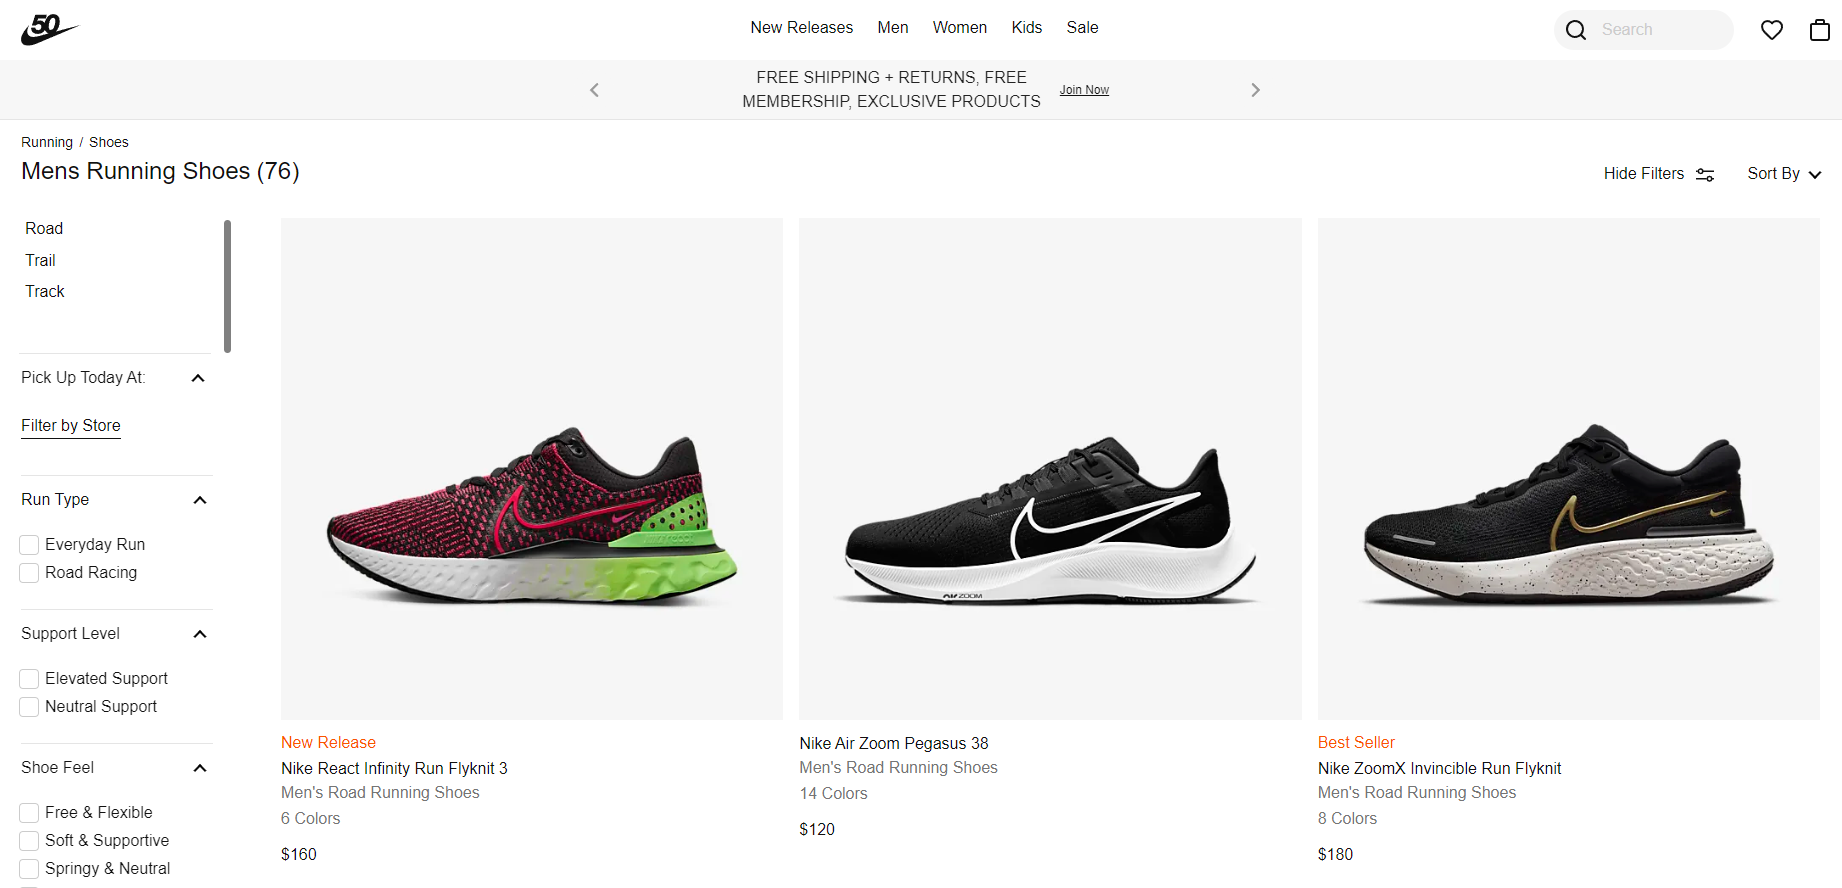Show next promo banner message
This screenshot has height=888, width=1842.
click(1255, 90)
